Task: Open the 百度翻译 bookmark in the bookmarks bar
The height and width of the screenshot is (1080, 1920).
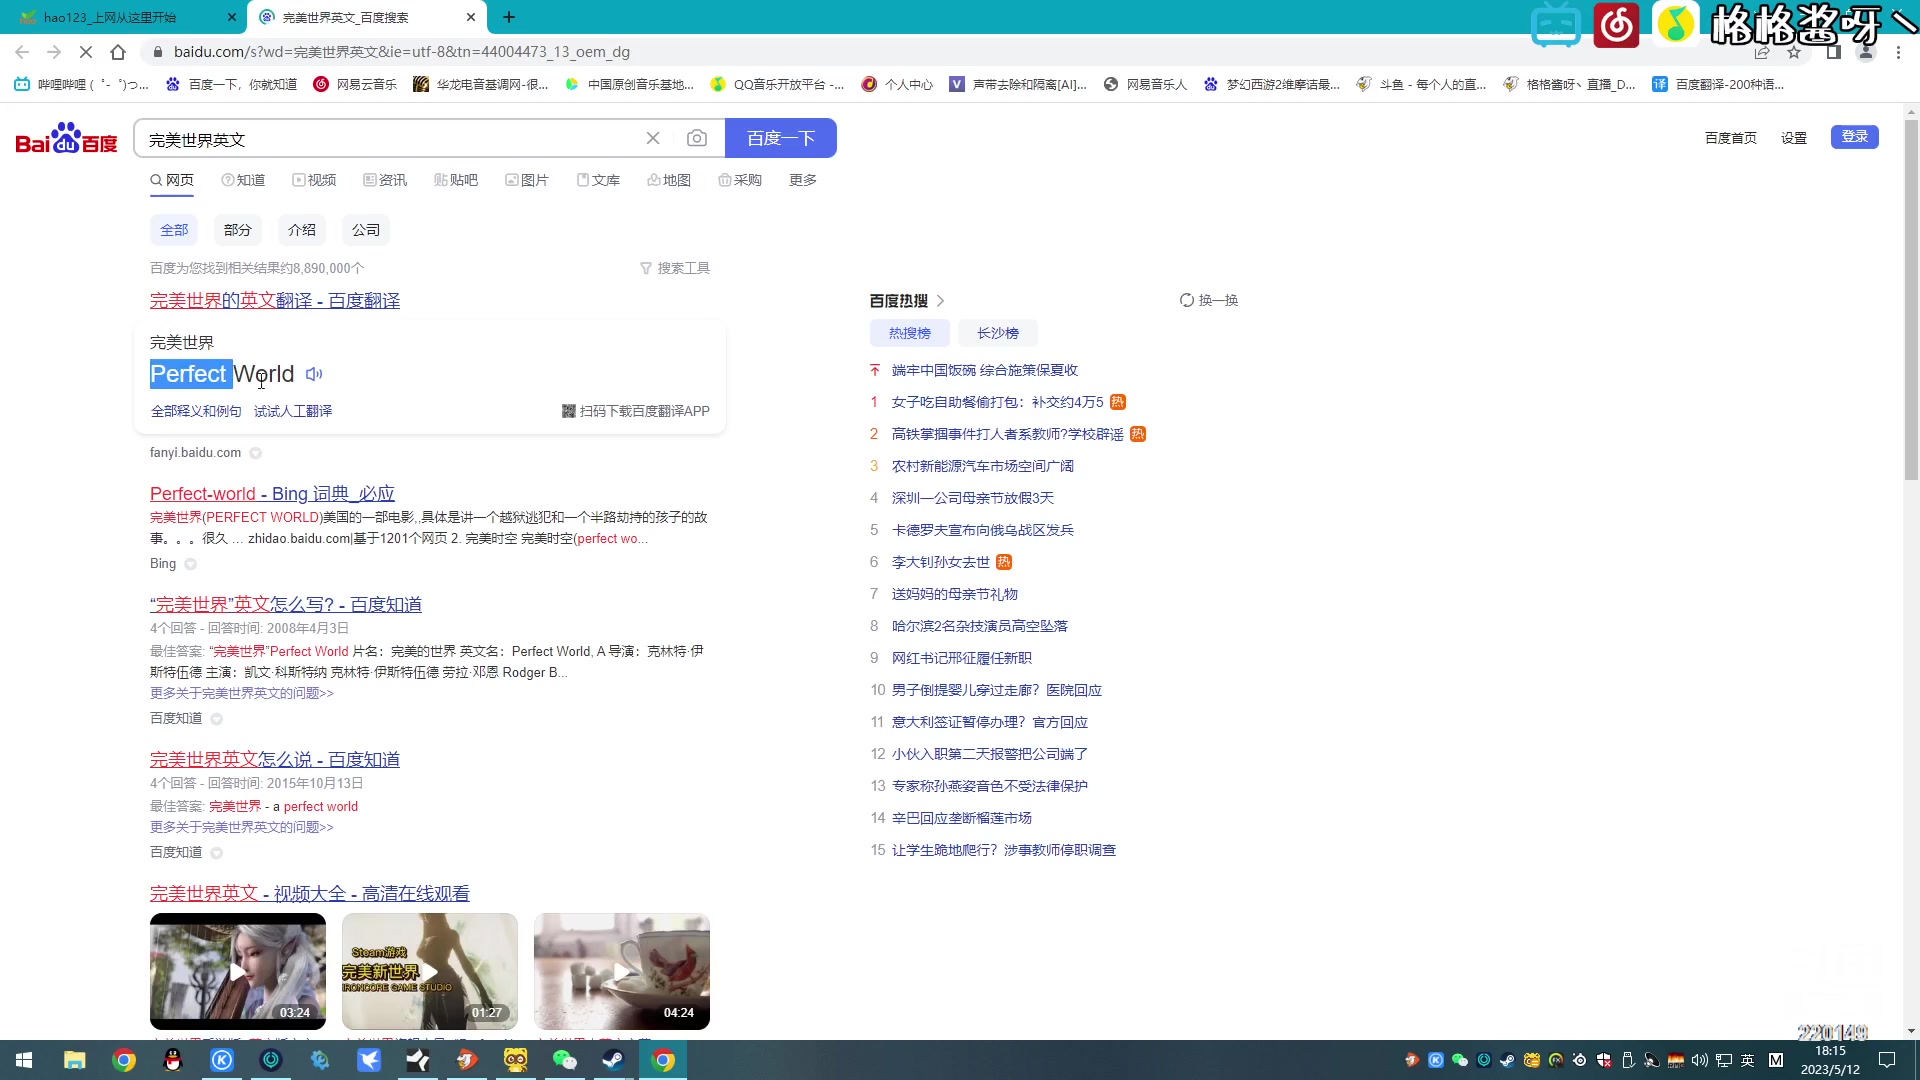Action: click(x=1718, y=84)
